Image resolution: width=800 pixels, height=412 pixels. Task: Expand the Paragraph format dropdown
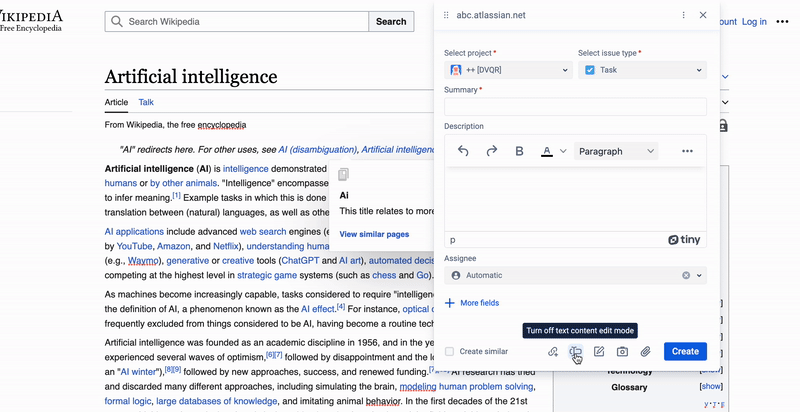point(616,151)
